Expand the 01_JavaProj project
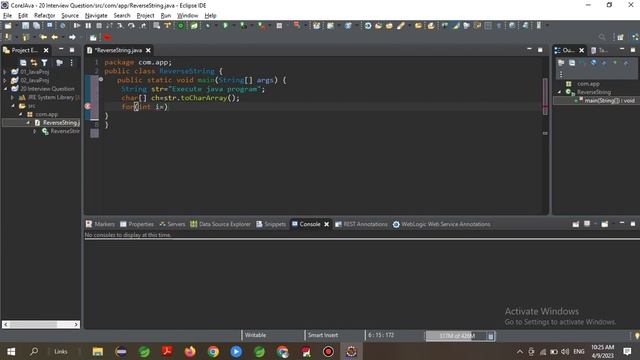Screen dimensions: 640x360 [x=5, y=72]
